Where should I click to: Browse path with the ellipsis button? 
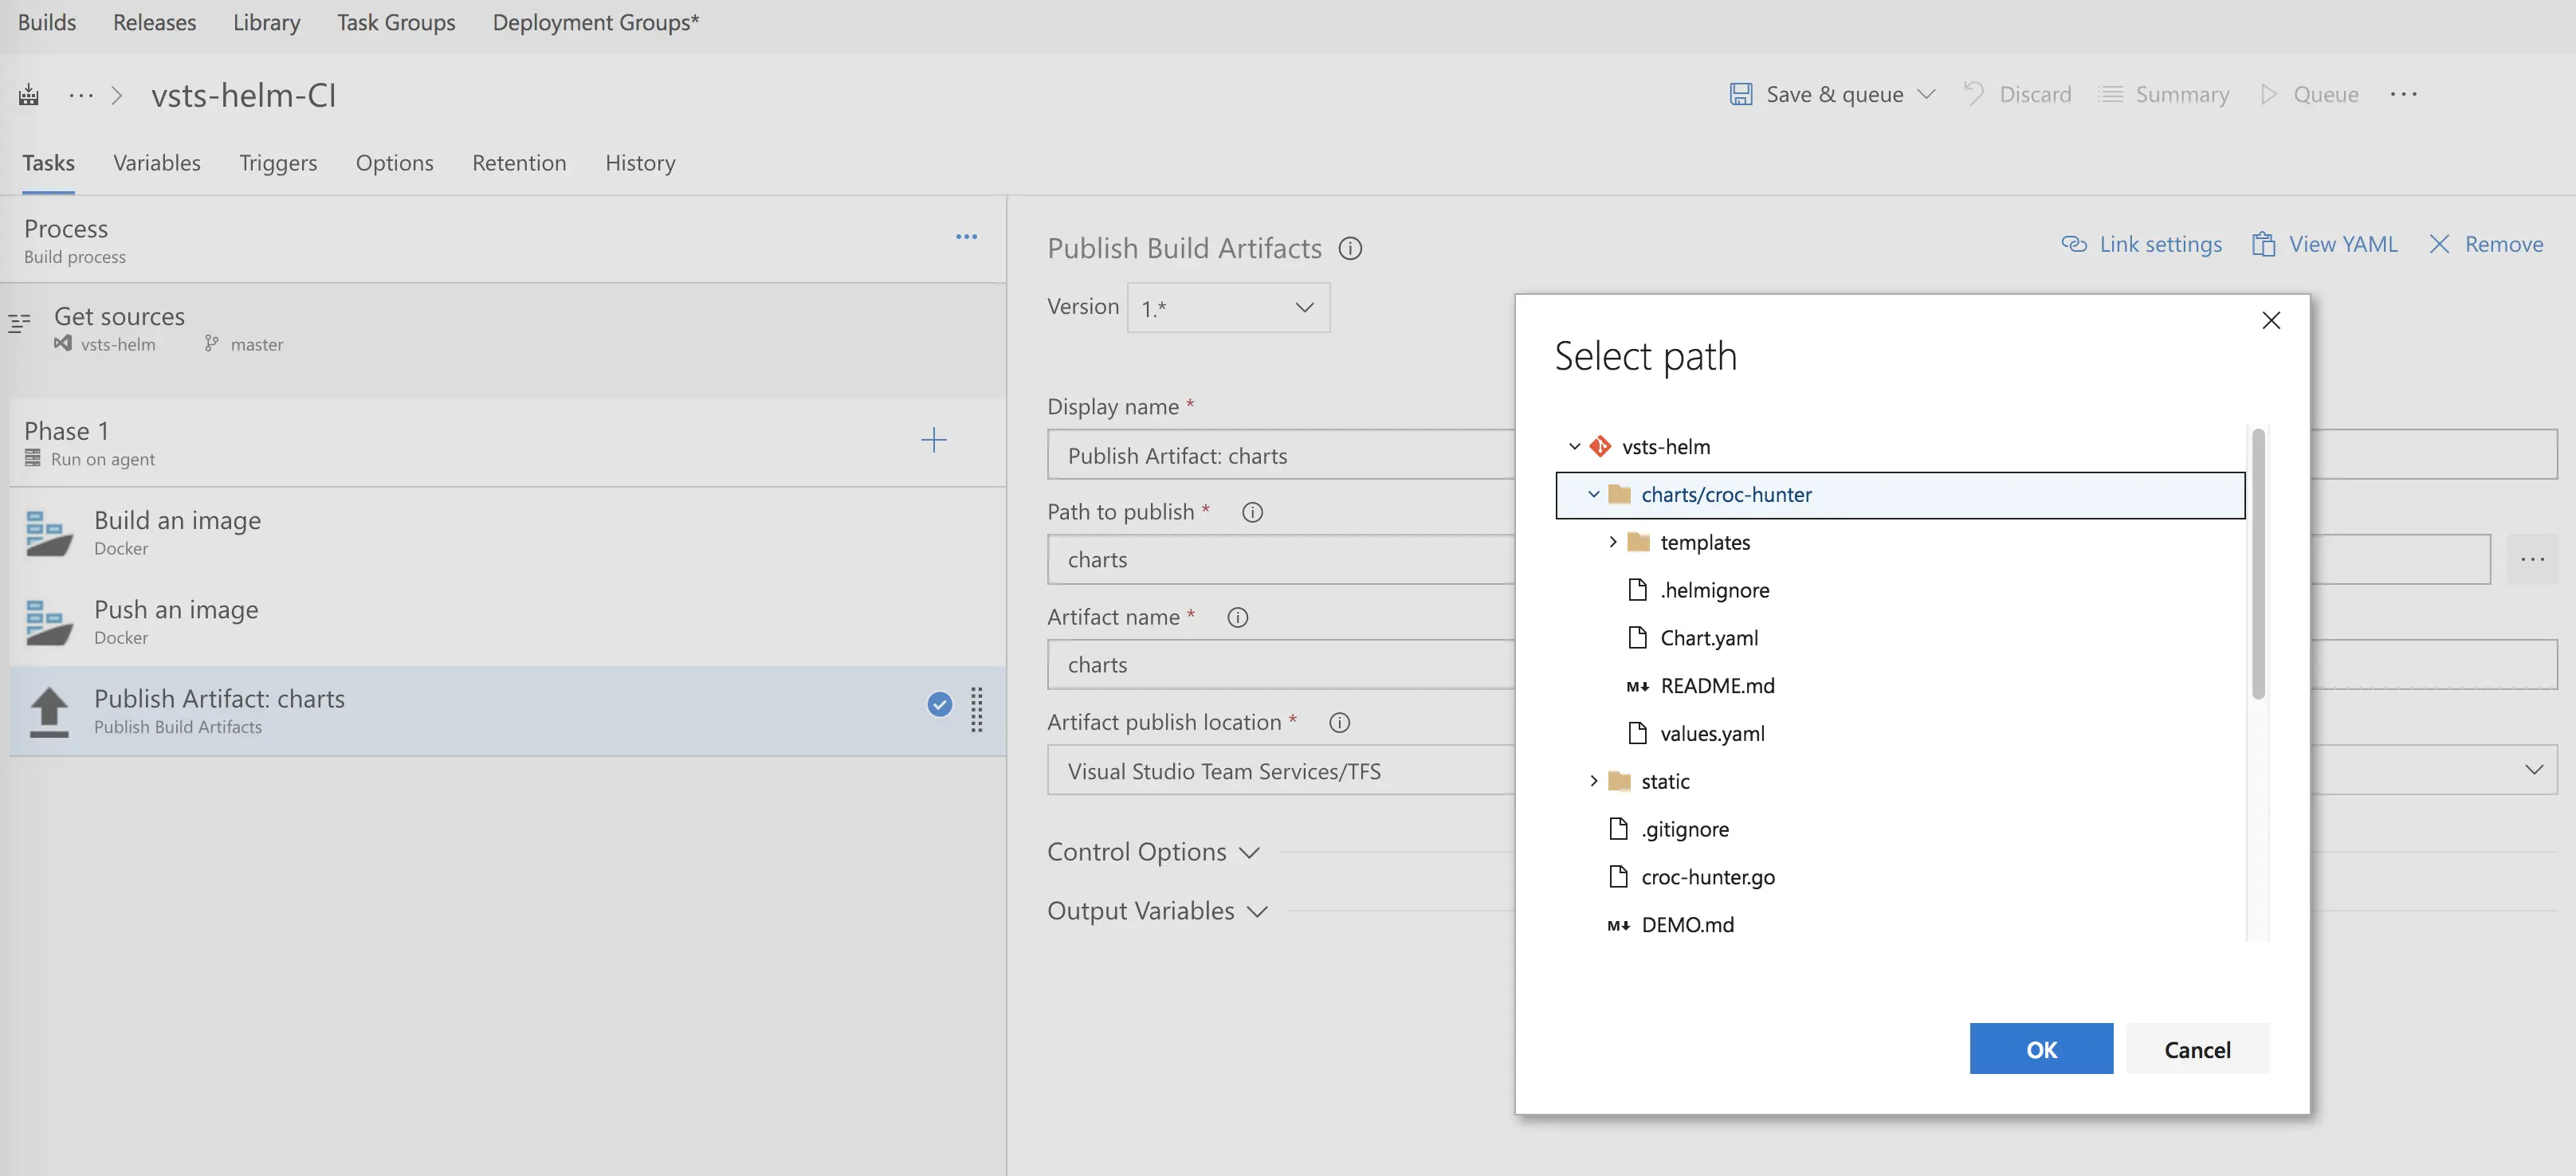click(2532, 559)
